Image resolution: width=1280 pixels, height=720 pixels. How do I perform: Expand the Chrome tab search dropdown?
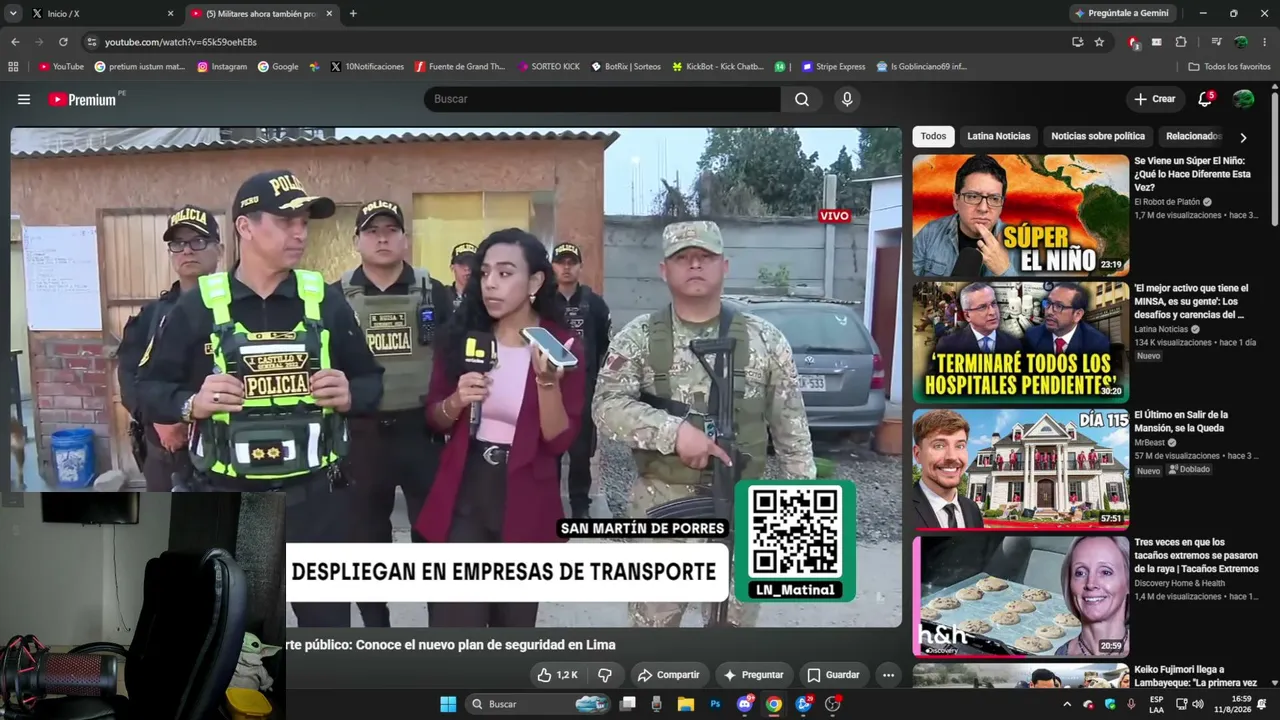point(13,14)
